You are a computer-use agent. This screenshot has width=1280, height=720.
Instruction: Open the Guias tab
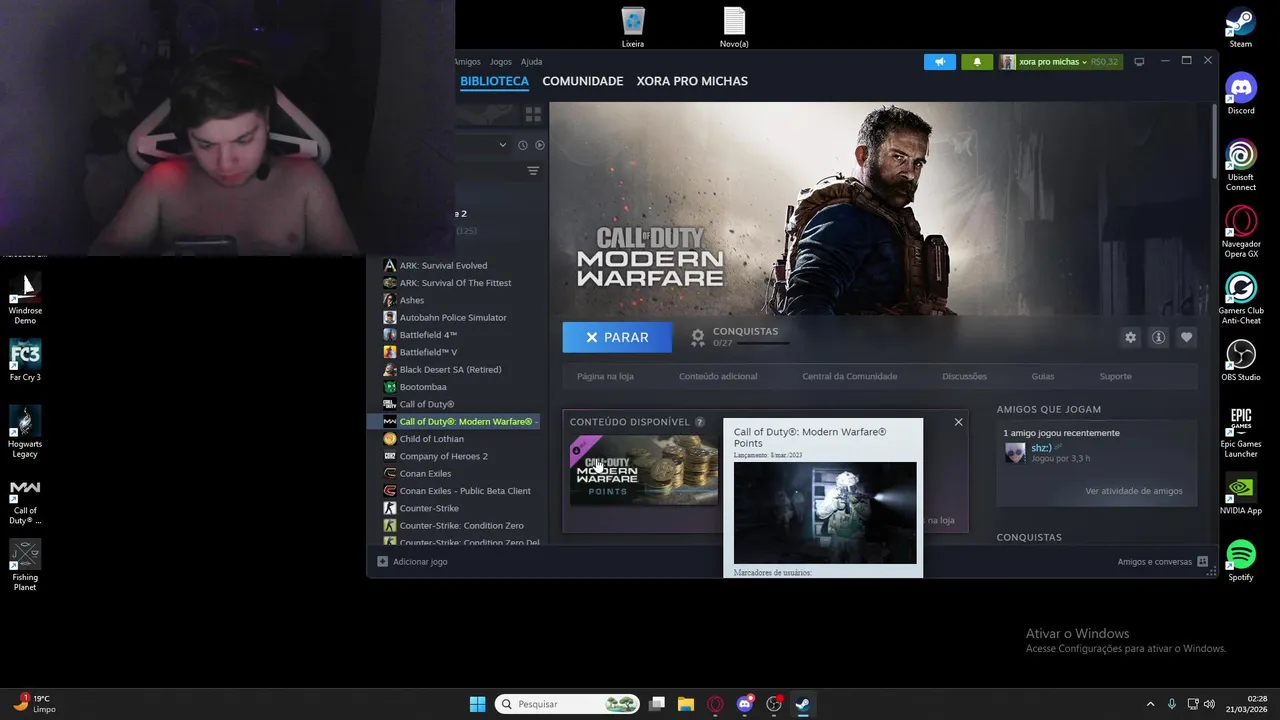pyautogui.click(x=1043, y=376)
